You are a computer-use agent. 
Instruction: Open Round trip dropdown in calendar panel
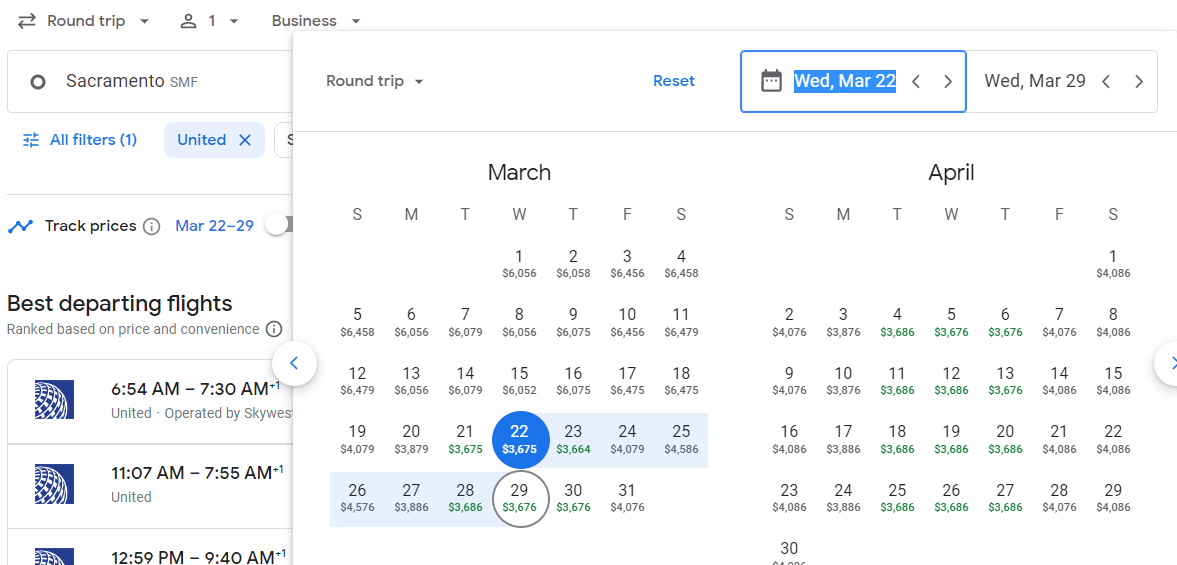pos(375,81)
